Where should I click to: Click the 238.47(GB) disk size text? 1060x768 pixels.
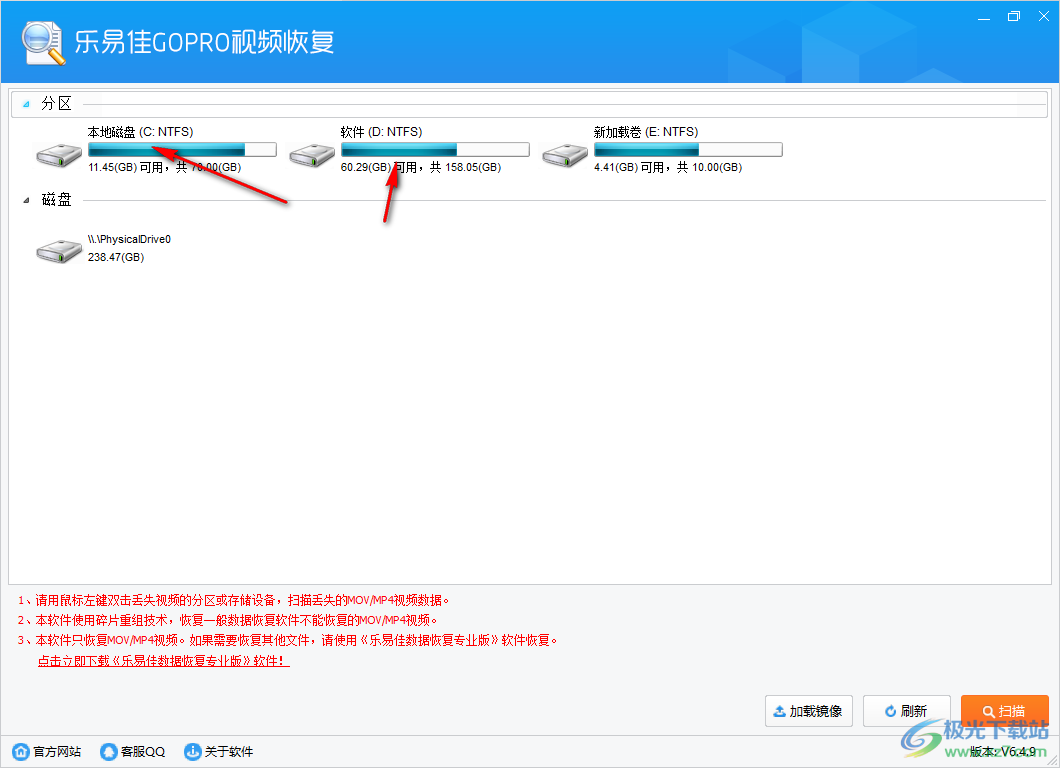(x=116, y=257)
